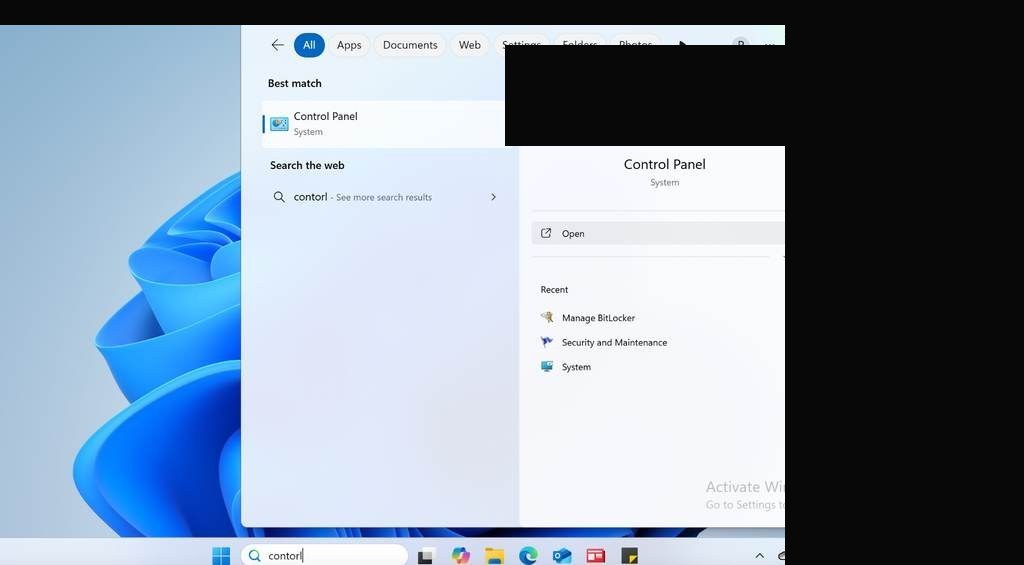The width and height of the screenshot is (1024, 565).
Task: Switch to the Web filter tab
Action: pyautogui.click(x=470, y=45)
